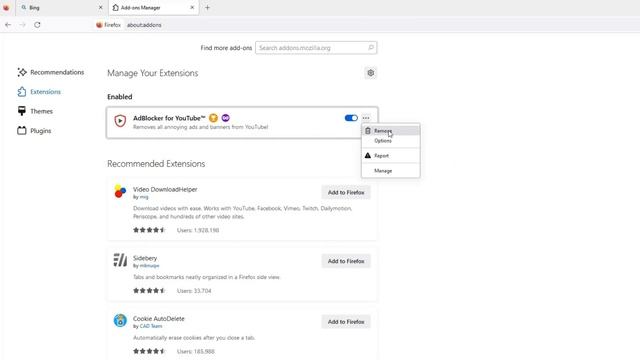Screen dimensions: 640x360
Task: Click the search magnifier icon
Action: 371,48
